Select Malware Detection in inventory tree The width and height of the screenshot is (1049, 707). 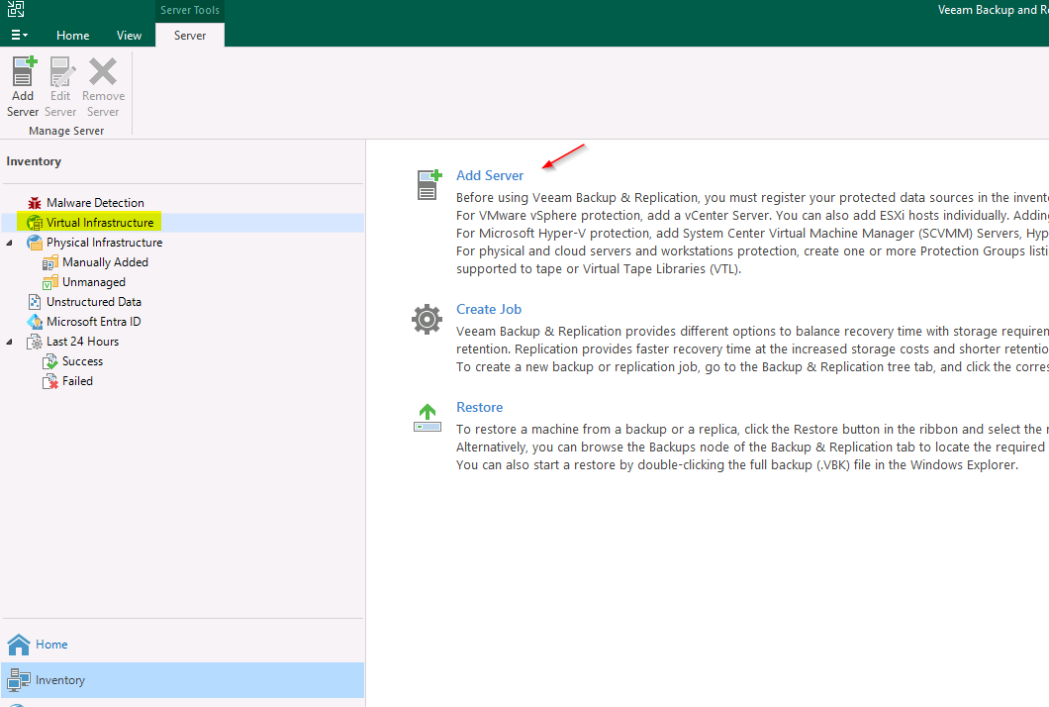[x=95, y=203]
